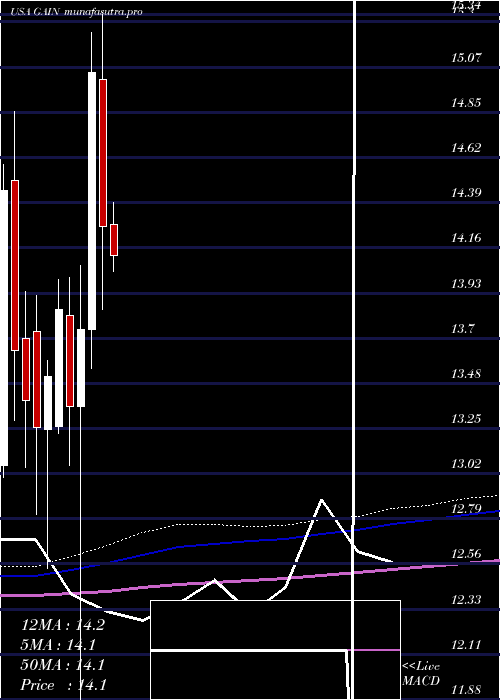This screenshot has width=500, height=700.
Task: Select the 12.11 price level label
Action: 467,644
